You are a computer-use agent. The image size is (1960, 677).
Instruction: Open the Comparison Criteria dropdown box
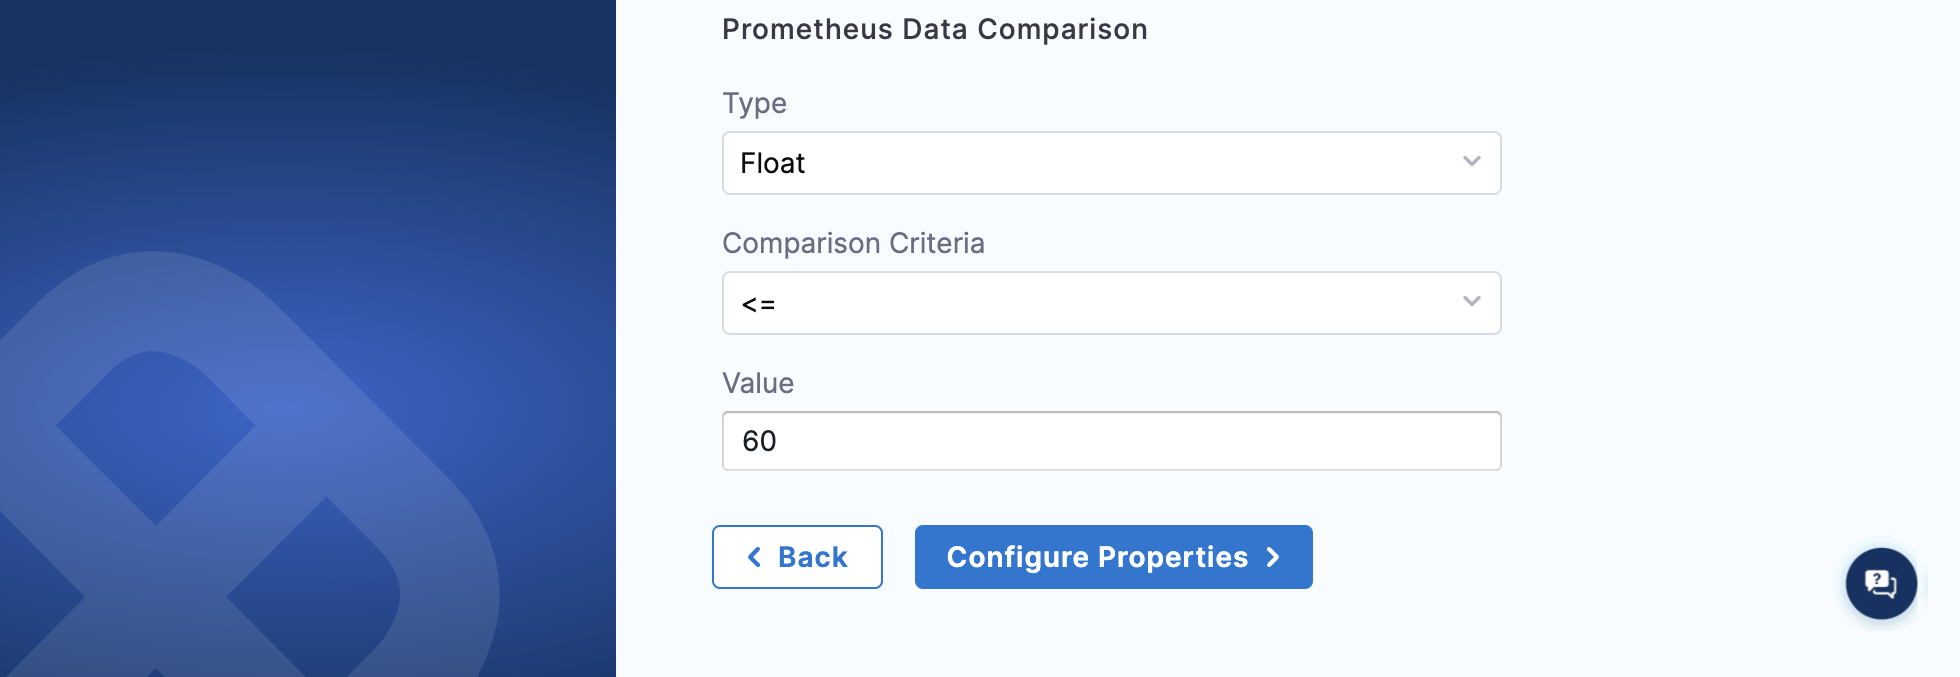1110,303
